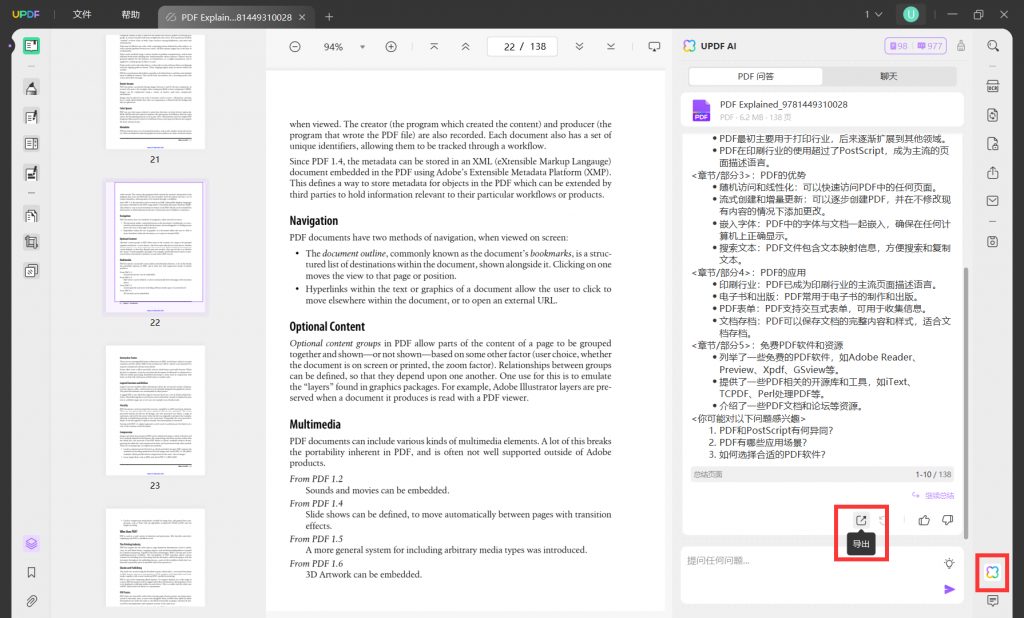The width and height of the screenshot is (1024, 618).
Task: Toggle the UPDF AI panel
Action: tap(992, 572)
